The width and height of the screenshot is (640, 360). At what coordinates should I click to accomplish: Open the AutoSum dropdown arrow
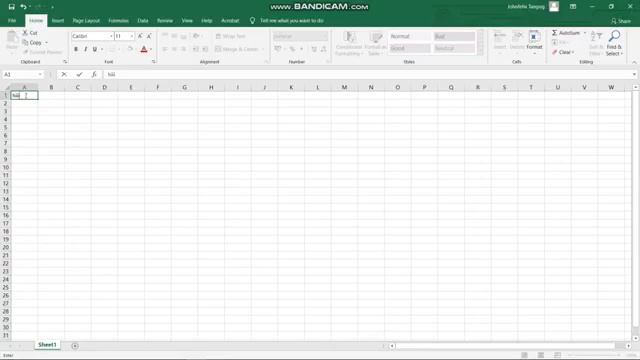point(584,33)
